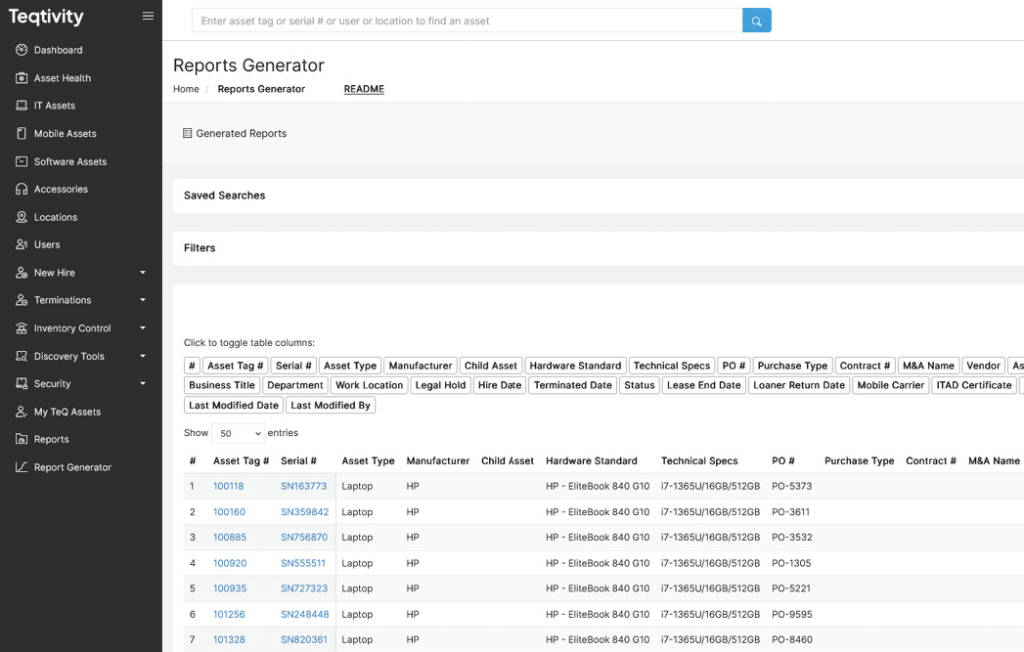
Task: Click the README link
Action: [x=364, y=89]
